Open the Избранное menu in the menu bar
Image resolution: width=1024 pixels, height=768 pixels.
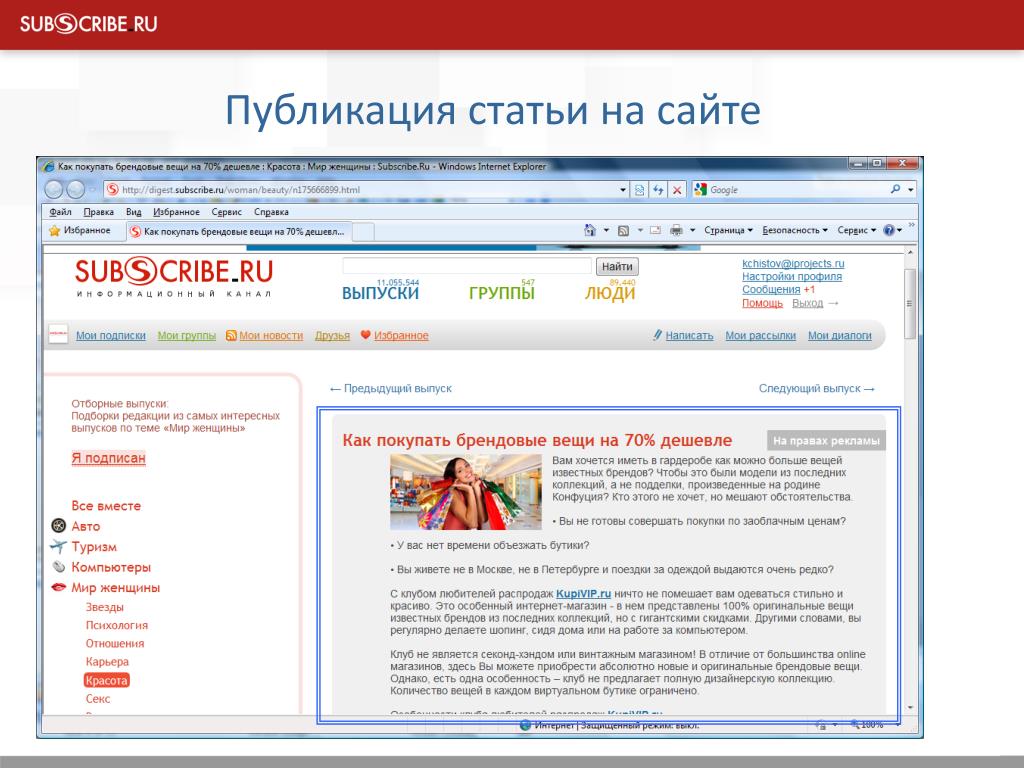pos(176,212)
